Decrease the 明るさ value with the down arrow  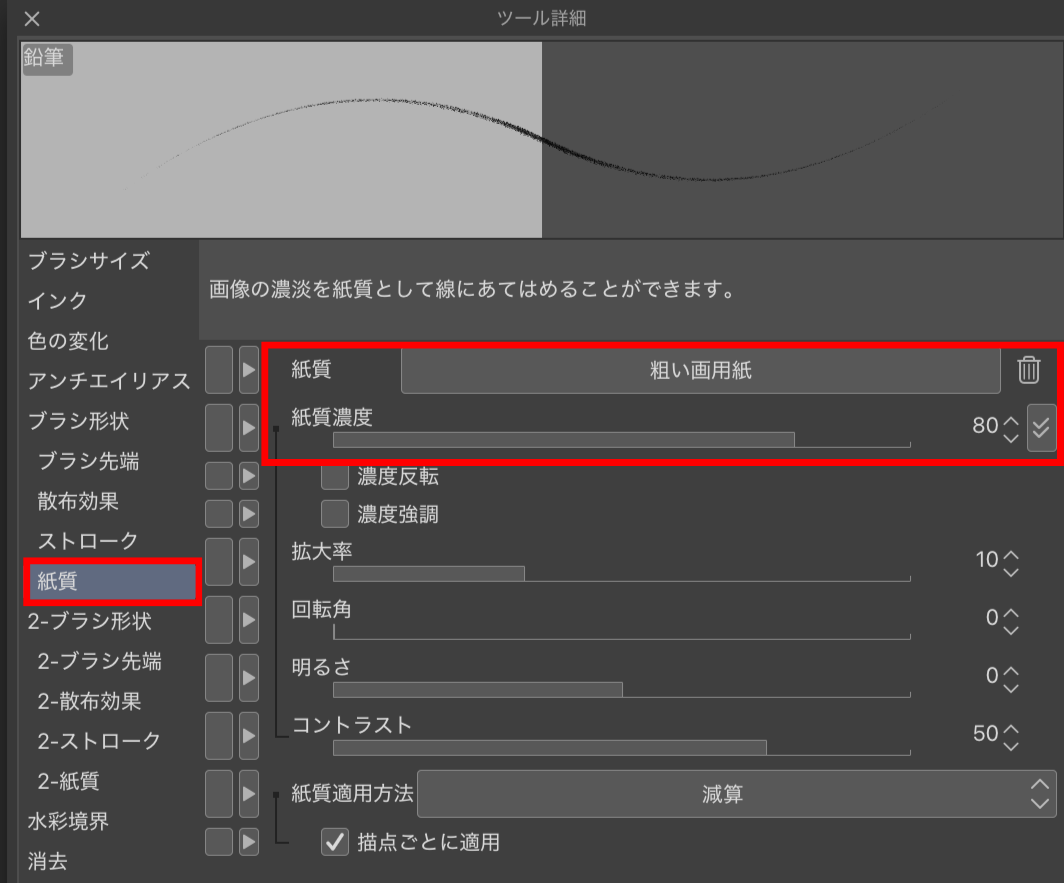coord(1011,688)
